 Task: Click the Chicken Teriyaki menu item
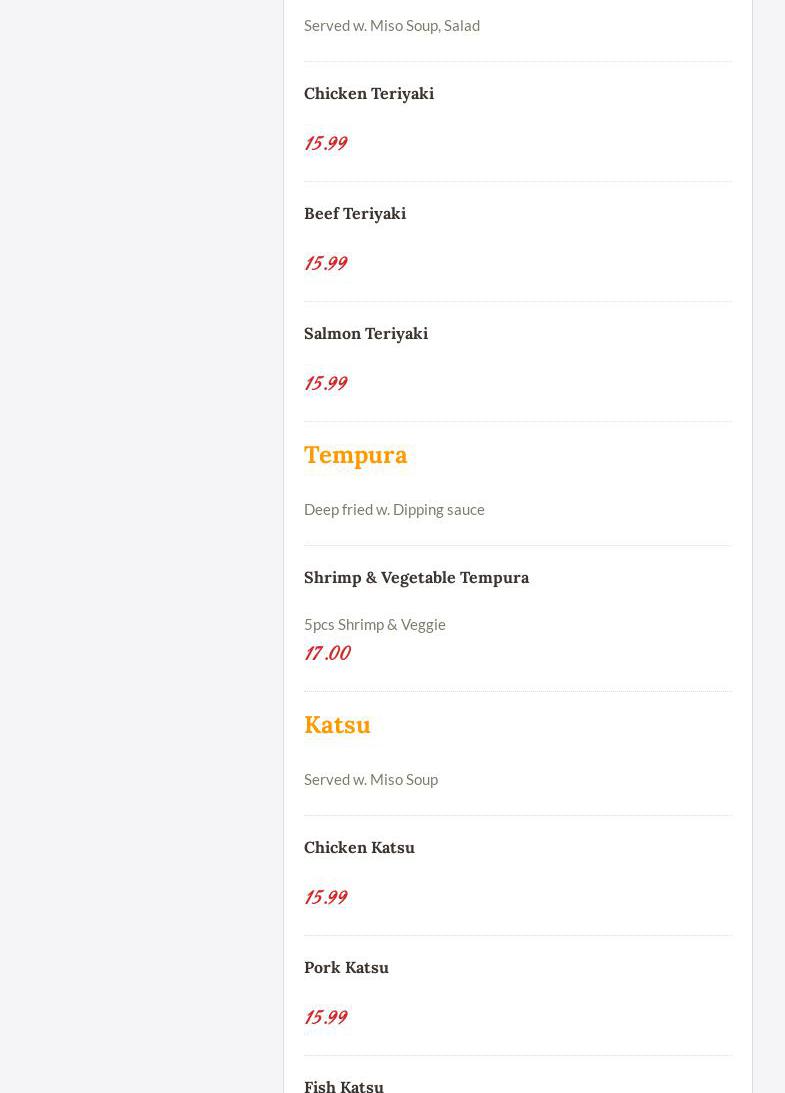coord(368,93)
